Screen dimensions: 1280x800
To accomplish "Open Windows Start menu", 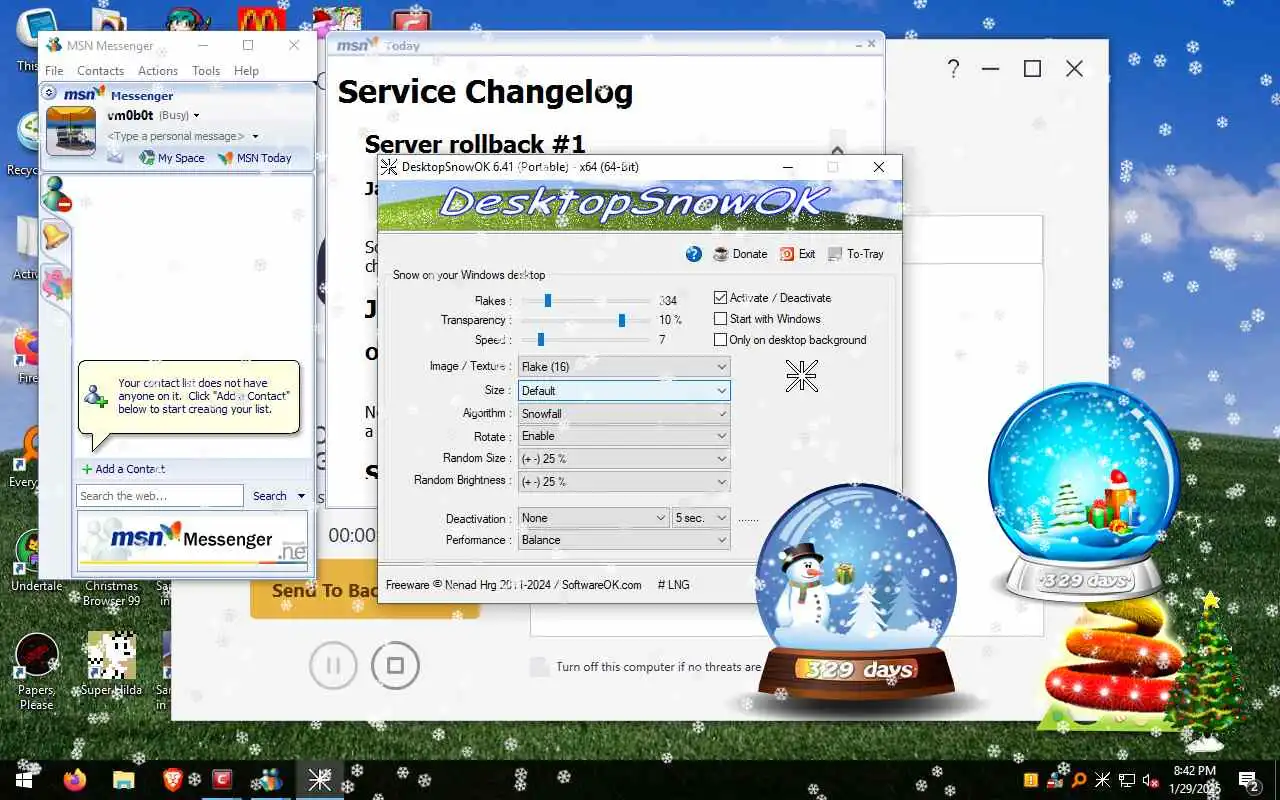I will 24,779.
